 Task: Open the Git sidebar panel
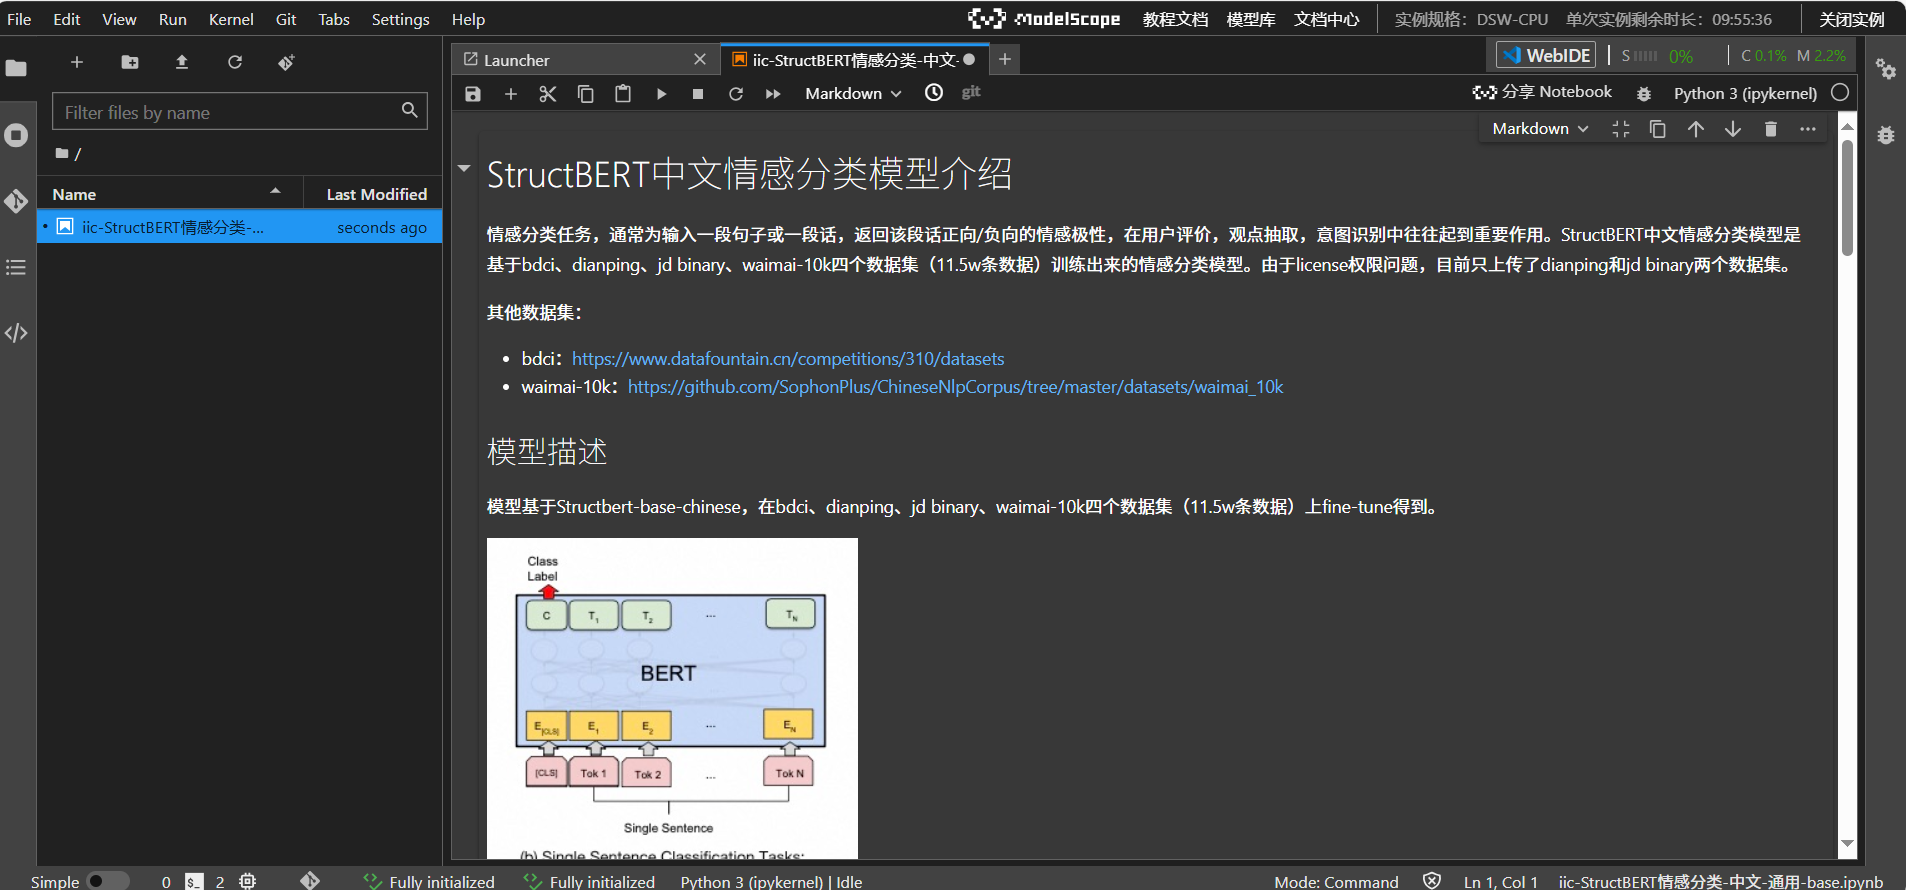pos(16,201)
